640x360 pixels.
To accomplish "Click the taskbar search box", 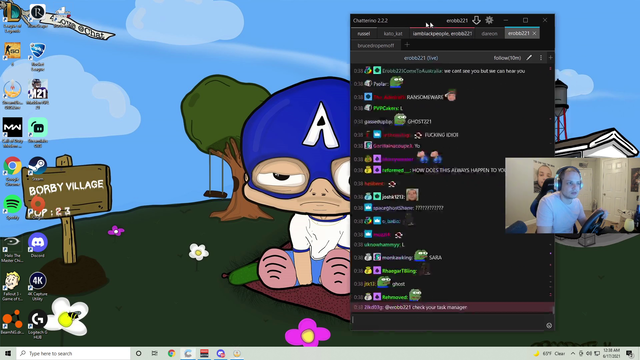I will pyautogui.click(x=73, y=353).
